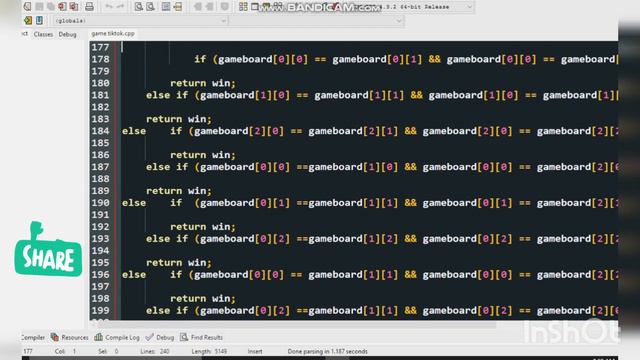Switch to the Debug tab in left panel
The image size is (640, 360).
click(67, 34)
